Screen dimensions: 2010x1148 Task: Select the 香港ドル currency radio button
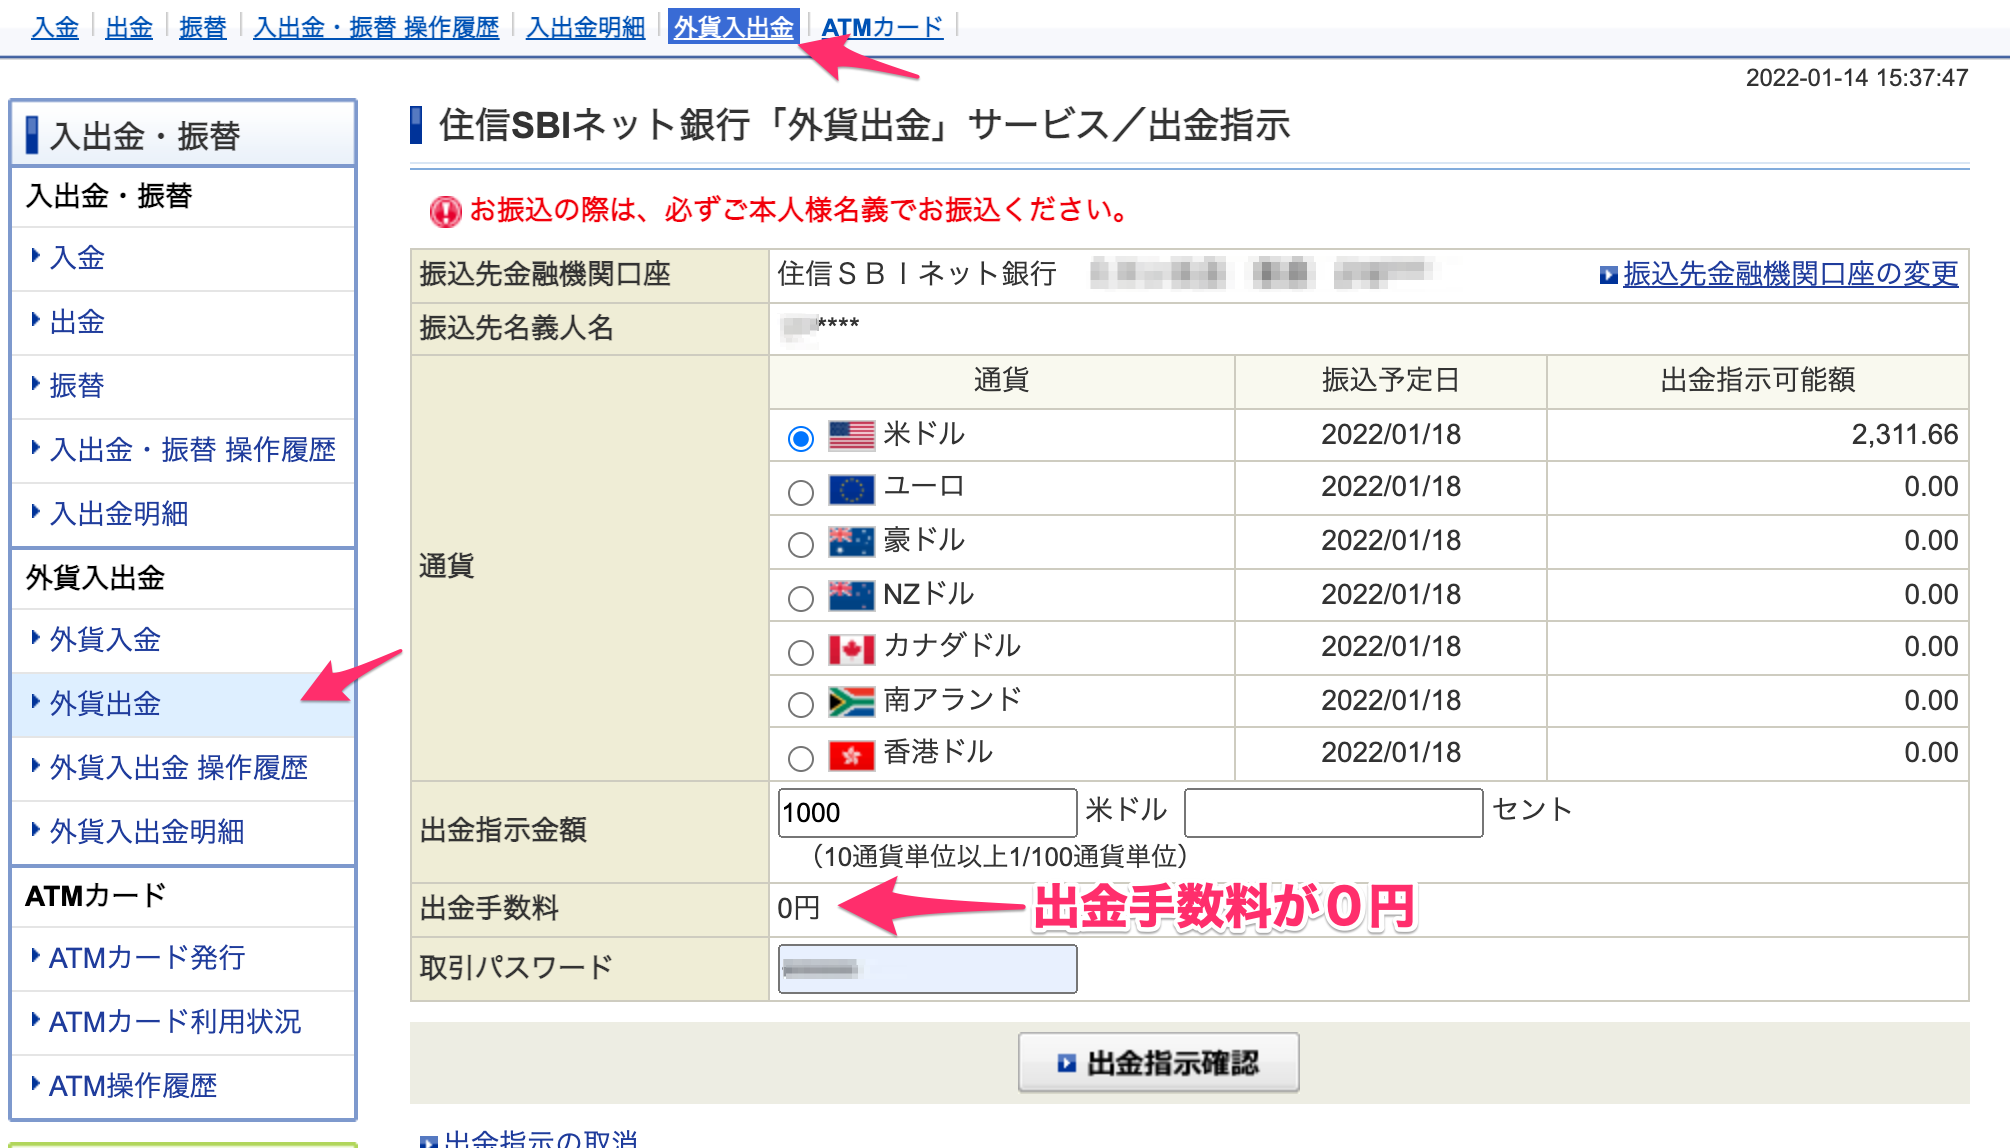(x=801, y=758)
